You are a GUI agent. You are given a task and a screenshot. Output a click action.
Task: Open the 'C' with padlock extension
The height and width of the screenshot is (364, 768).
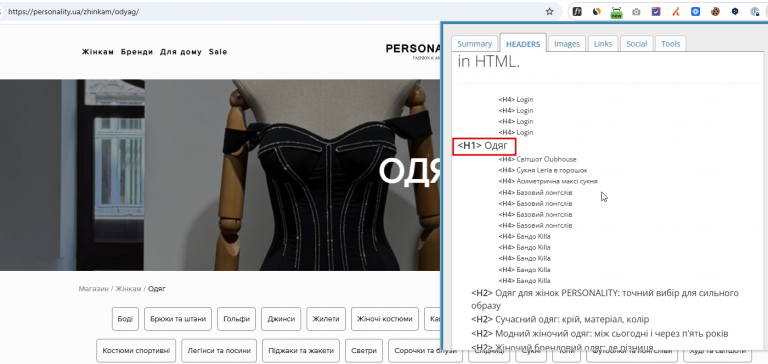click(755, 12)
